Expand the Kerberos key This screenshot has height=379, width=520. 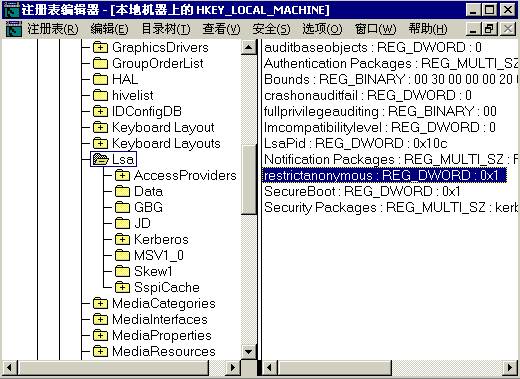[x=122, y=239]
